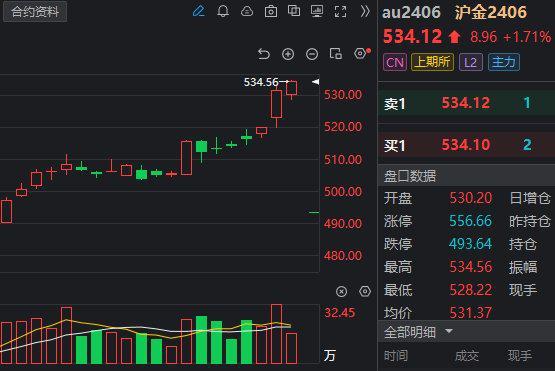
Task: Open the multi-window overlay icon
Action: coord(294,11)
